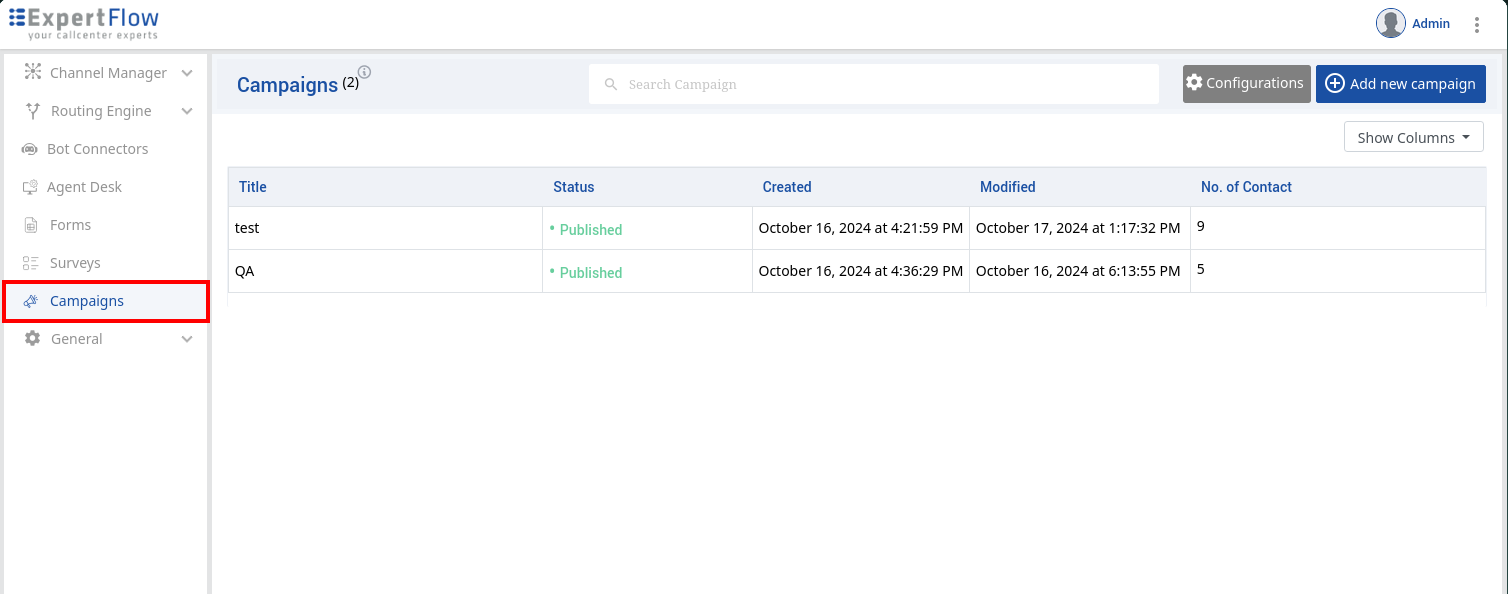Open the Admin profile avatar
The width and height of the screenshot is (1508, 594).
pos(1390,23)
